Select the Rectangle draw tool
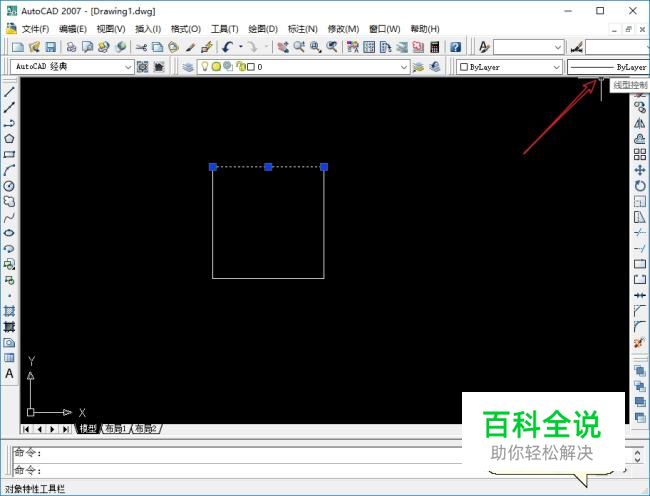The width and height of the screenshot is (650, 496). click(x=9, y=155)
